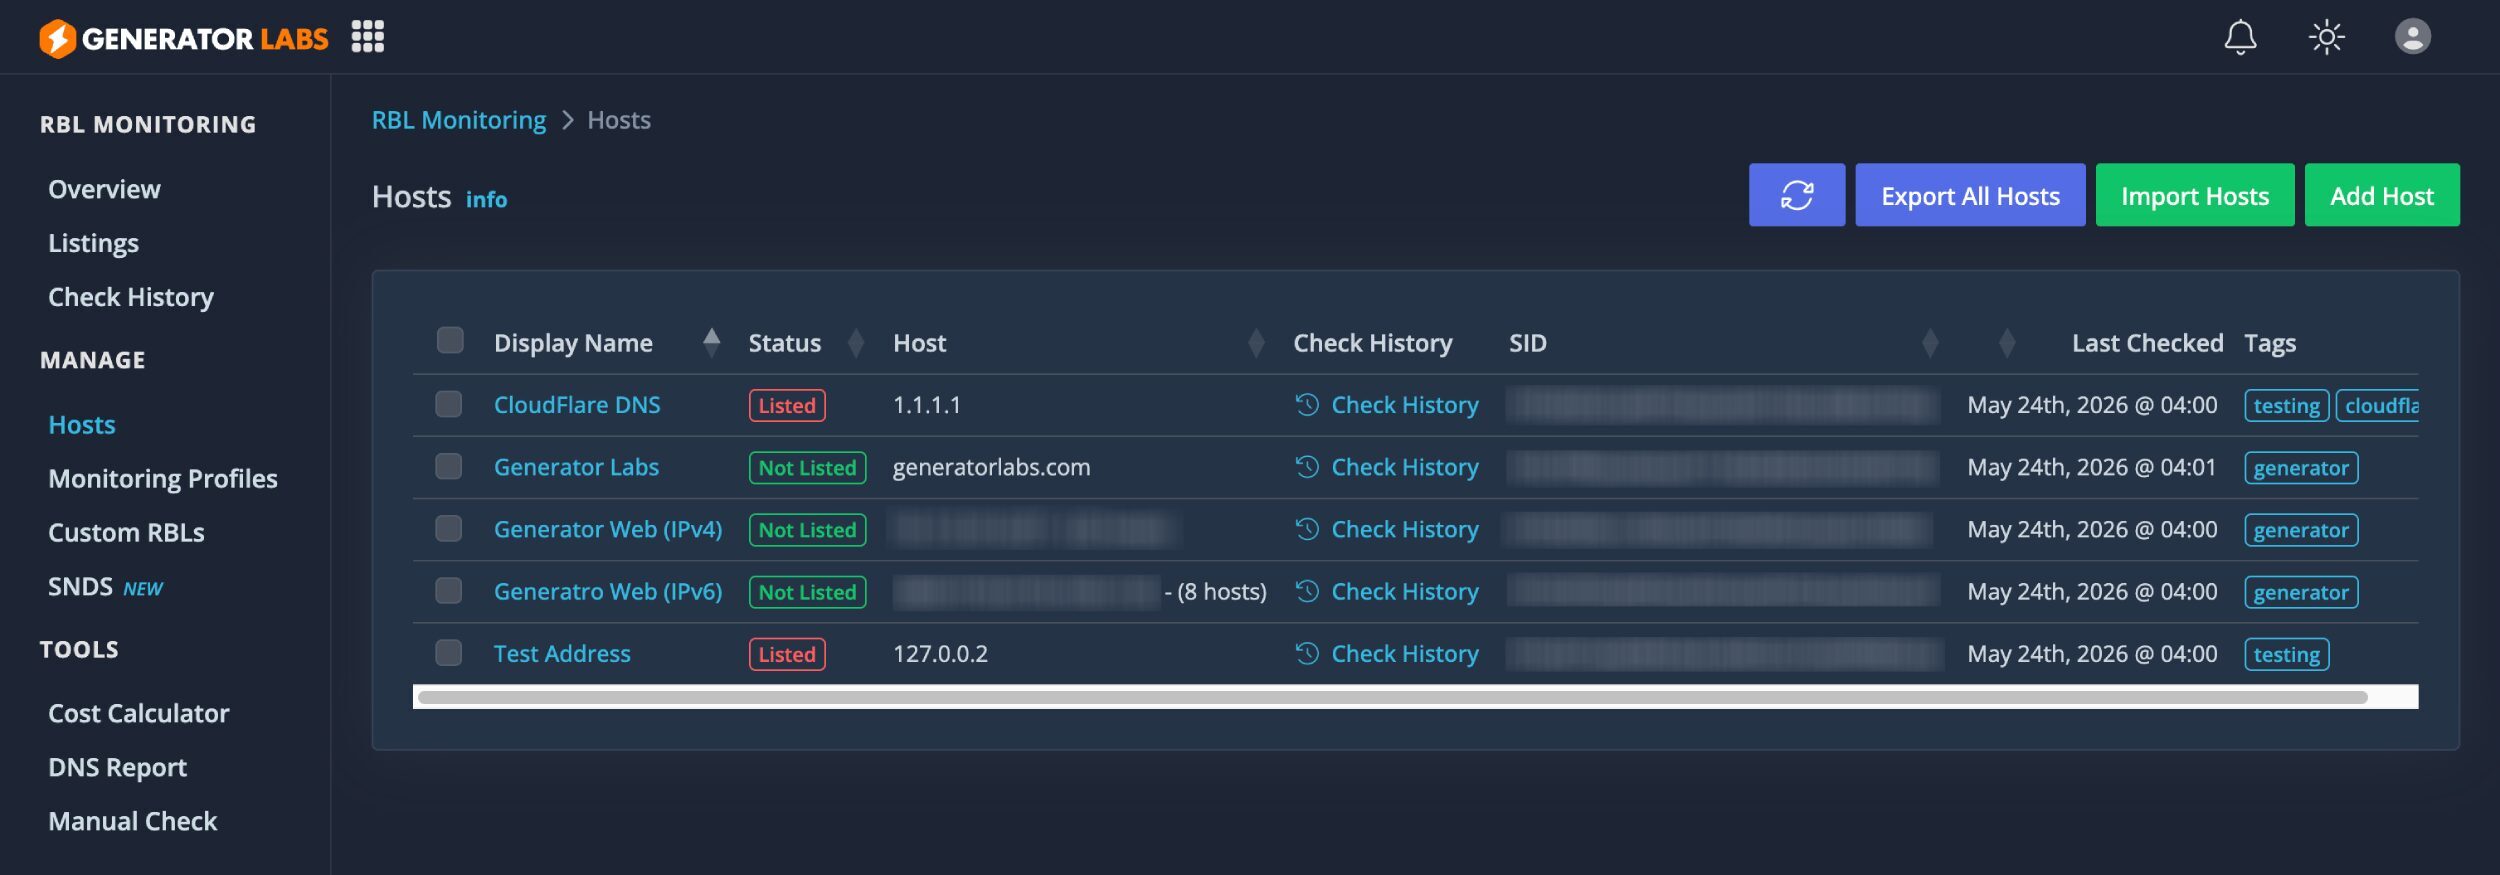Click host value 127.0.0.2
The width and height of the screenshot is (2500, 875).
point(940,654)
